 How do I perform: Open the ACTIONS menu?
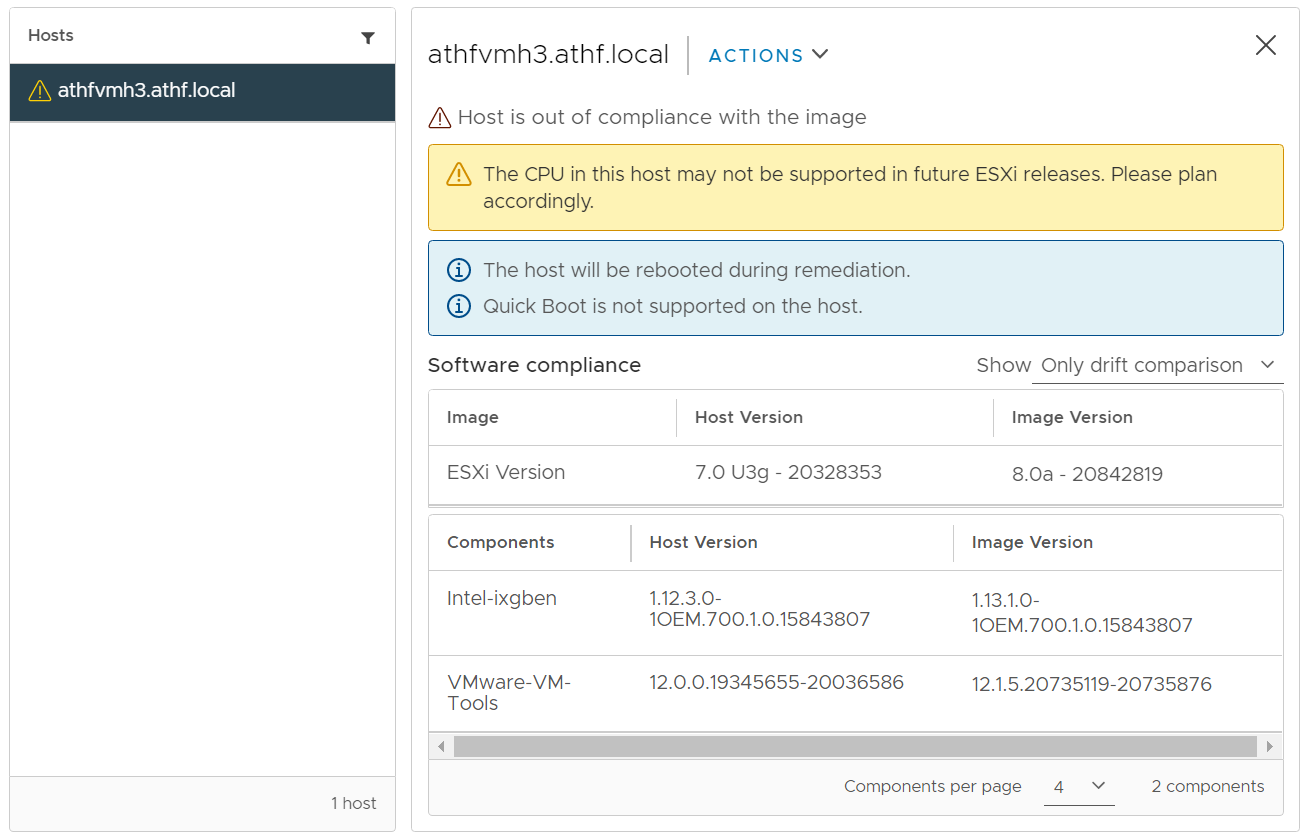(x=757, y=56)
